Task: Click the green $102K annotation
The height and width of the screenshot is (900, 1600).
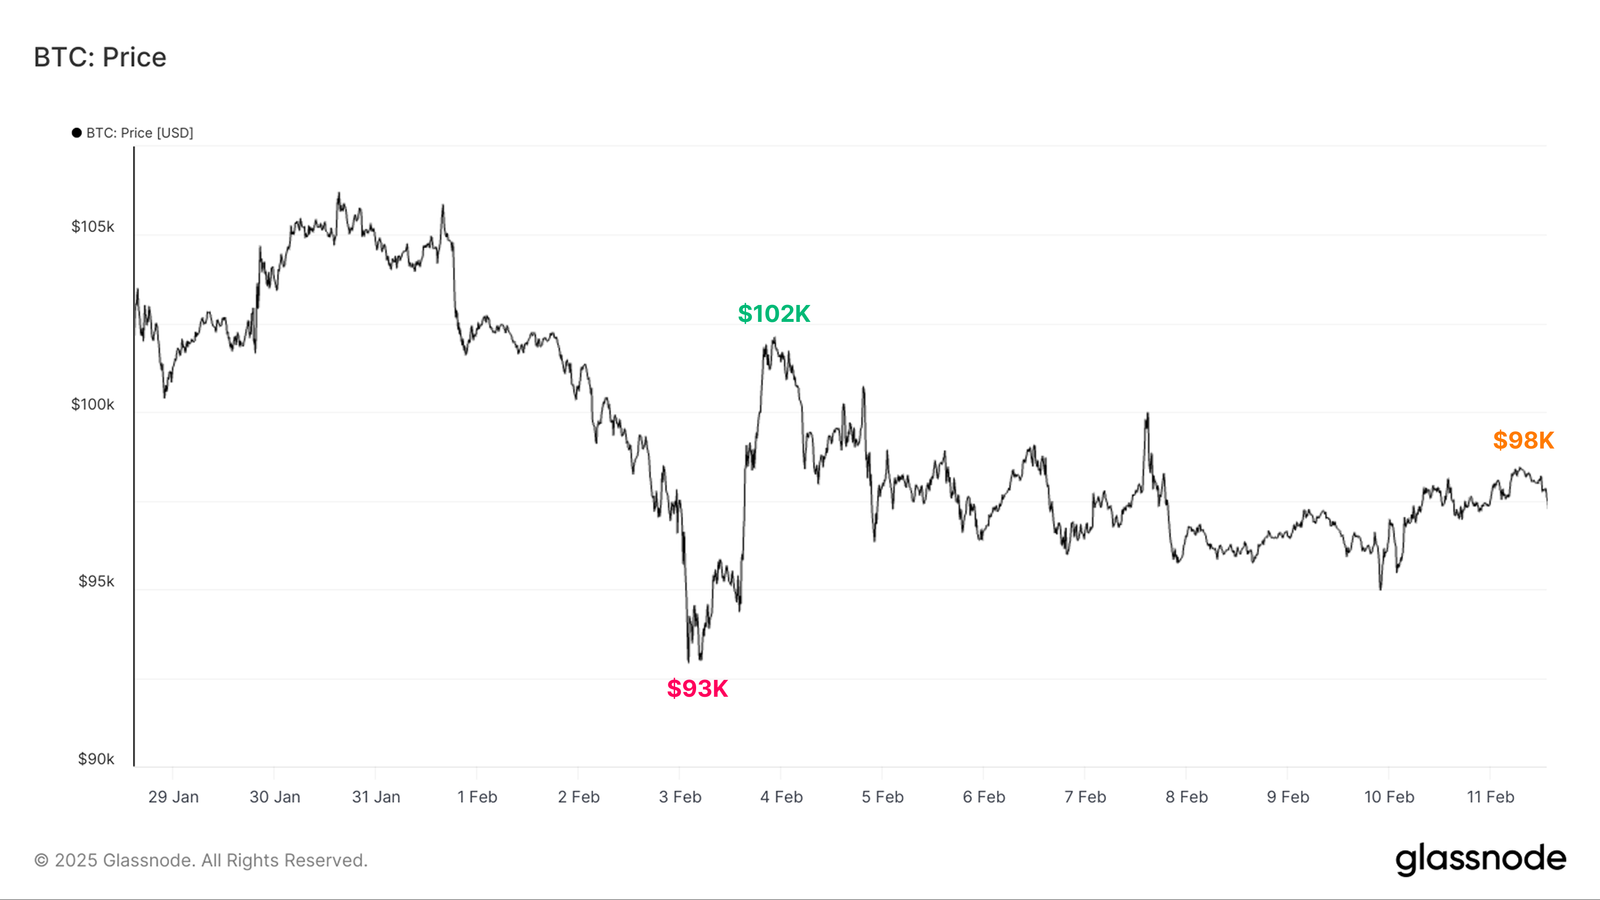Action: pyautogui.click(x=774, y=314)
